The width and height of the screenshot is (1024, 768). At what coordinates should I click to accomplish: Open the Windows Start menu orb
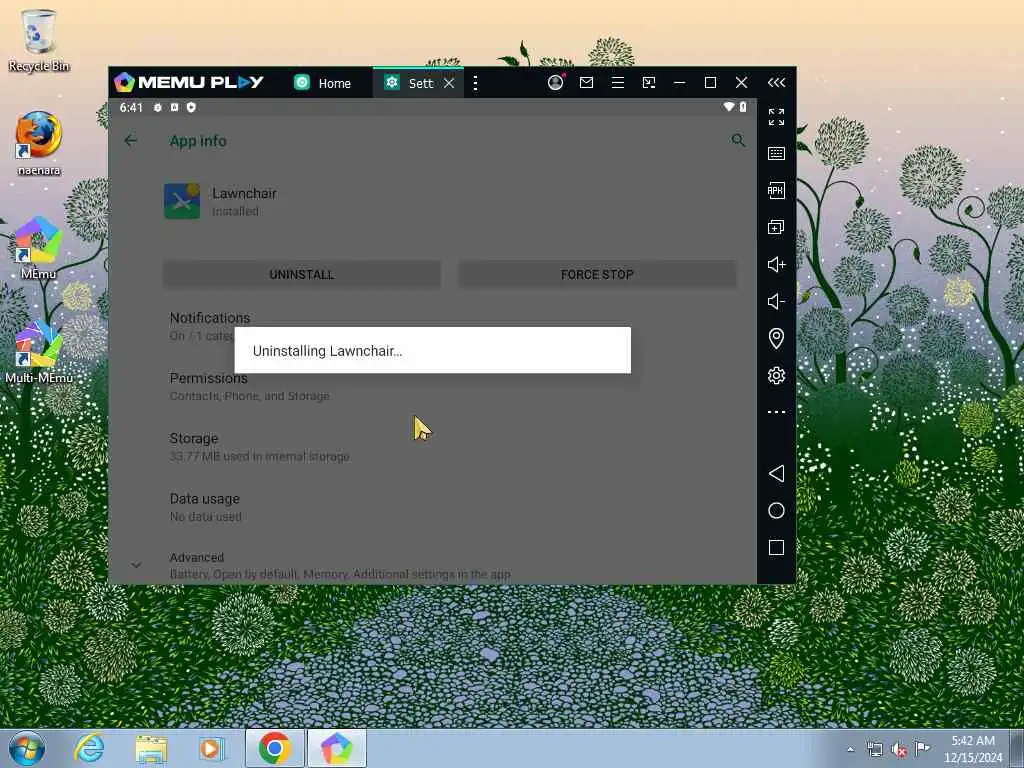point(27,748)
